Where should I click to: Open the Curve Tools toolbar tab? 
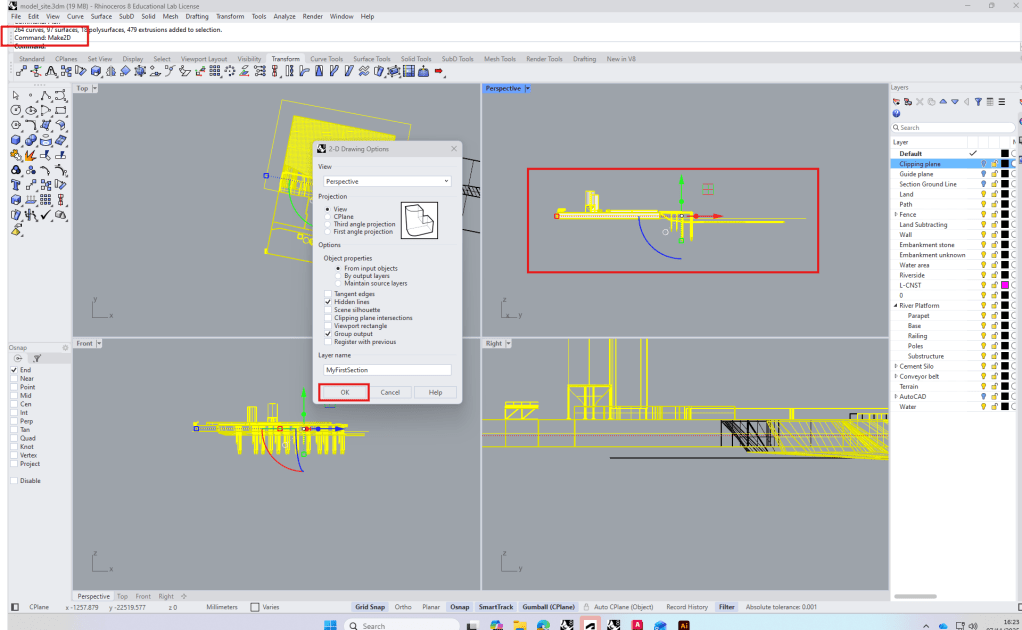326,59
